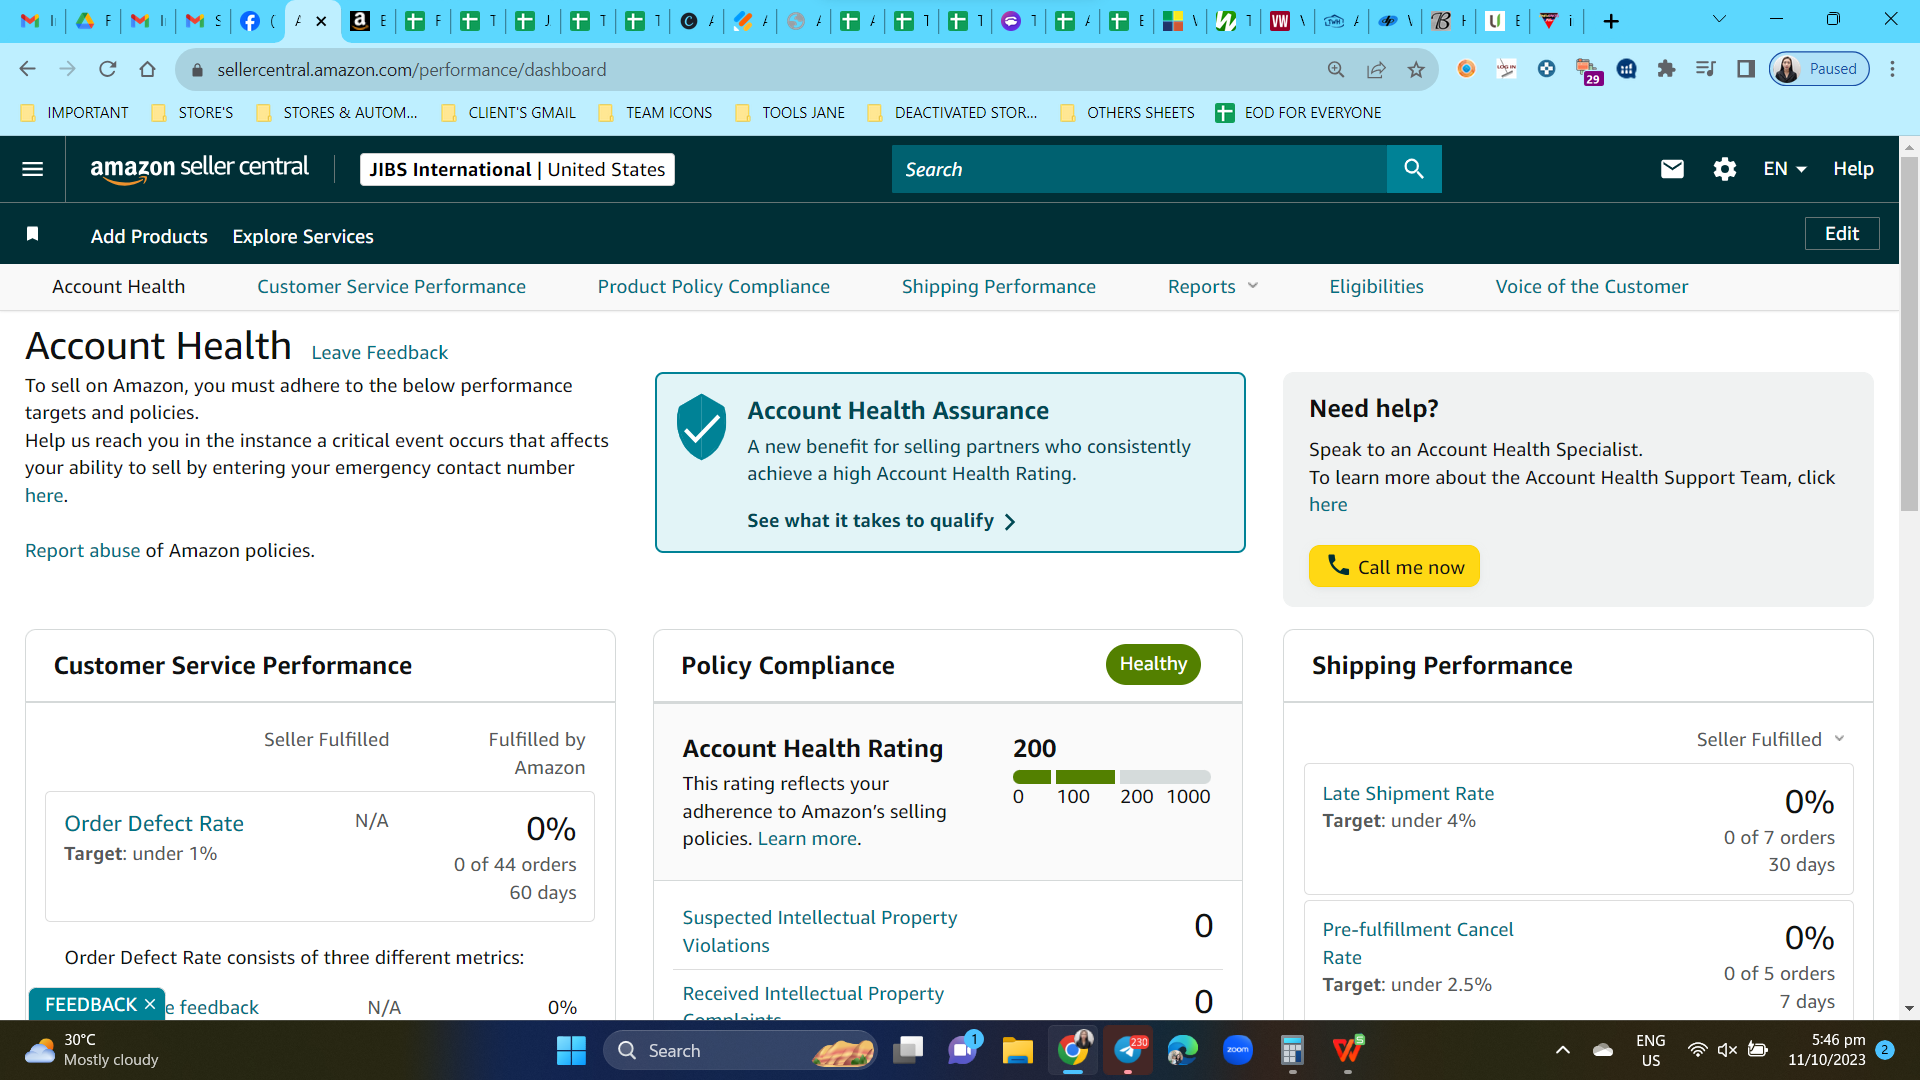Open File Explorer from the taskbar
Screen dimensions: 1920x1080
[1018, 1050]
